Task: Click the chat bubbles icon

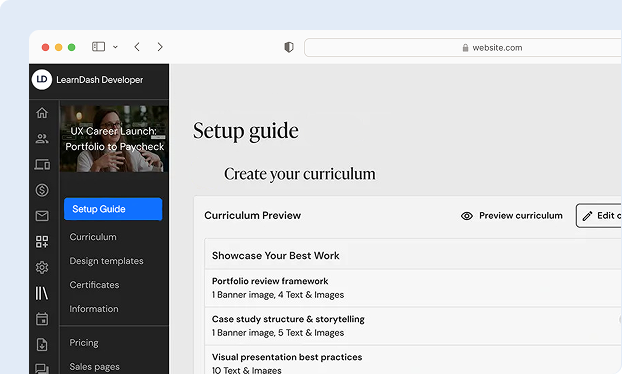Action: [42, 369]
